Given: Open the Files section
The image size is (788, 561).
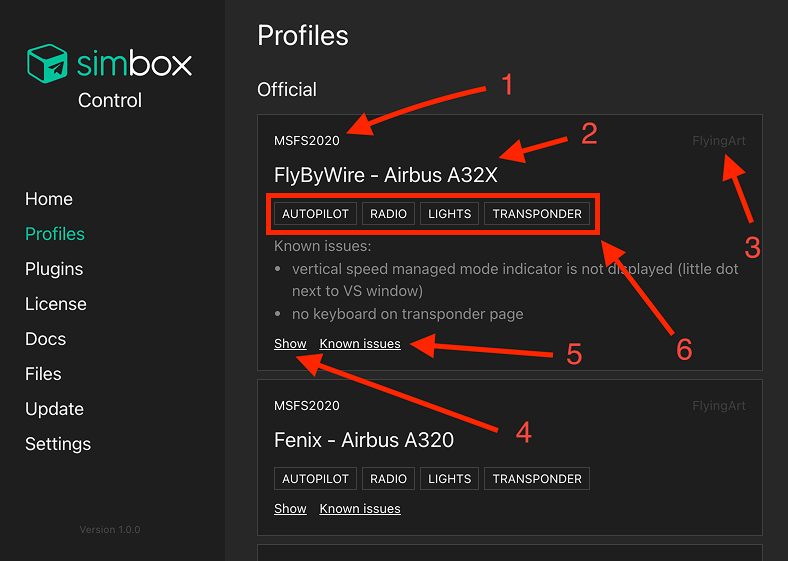Looking at the screenshot, I should [43, 374].
